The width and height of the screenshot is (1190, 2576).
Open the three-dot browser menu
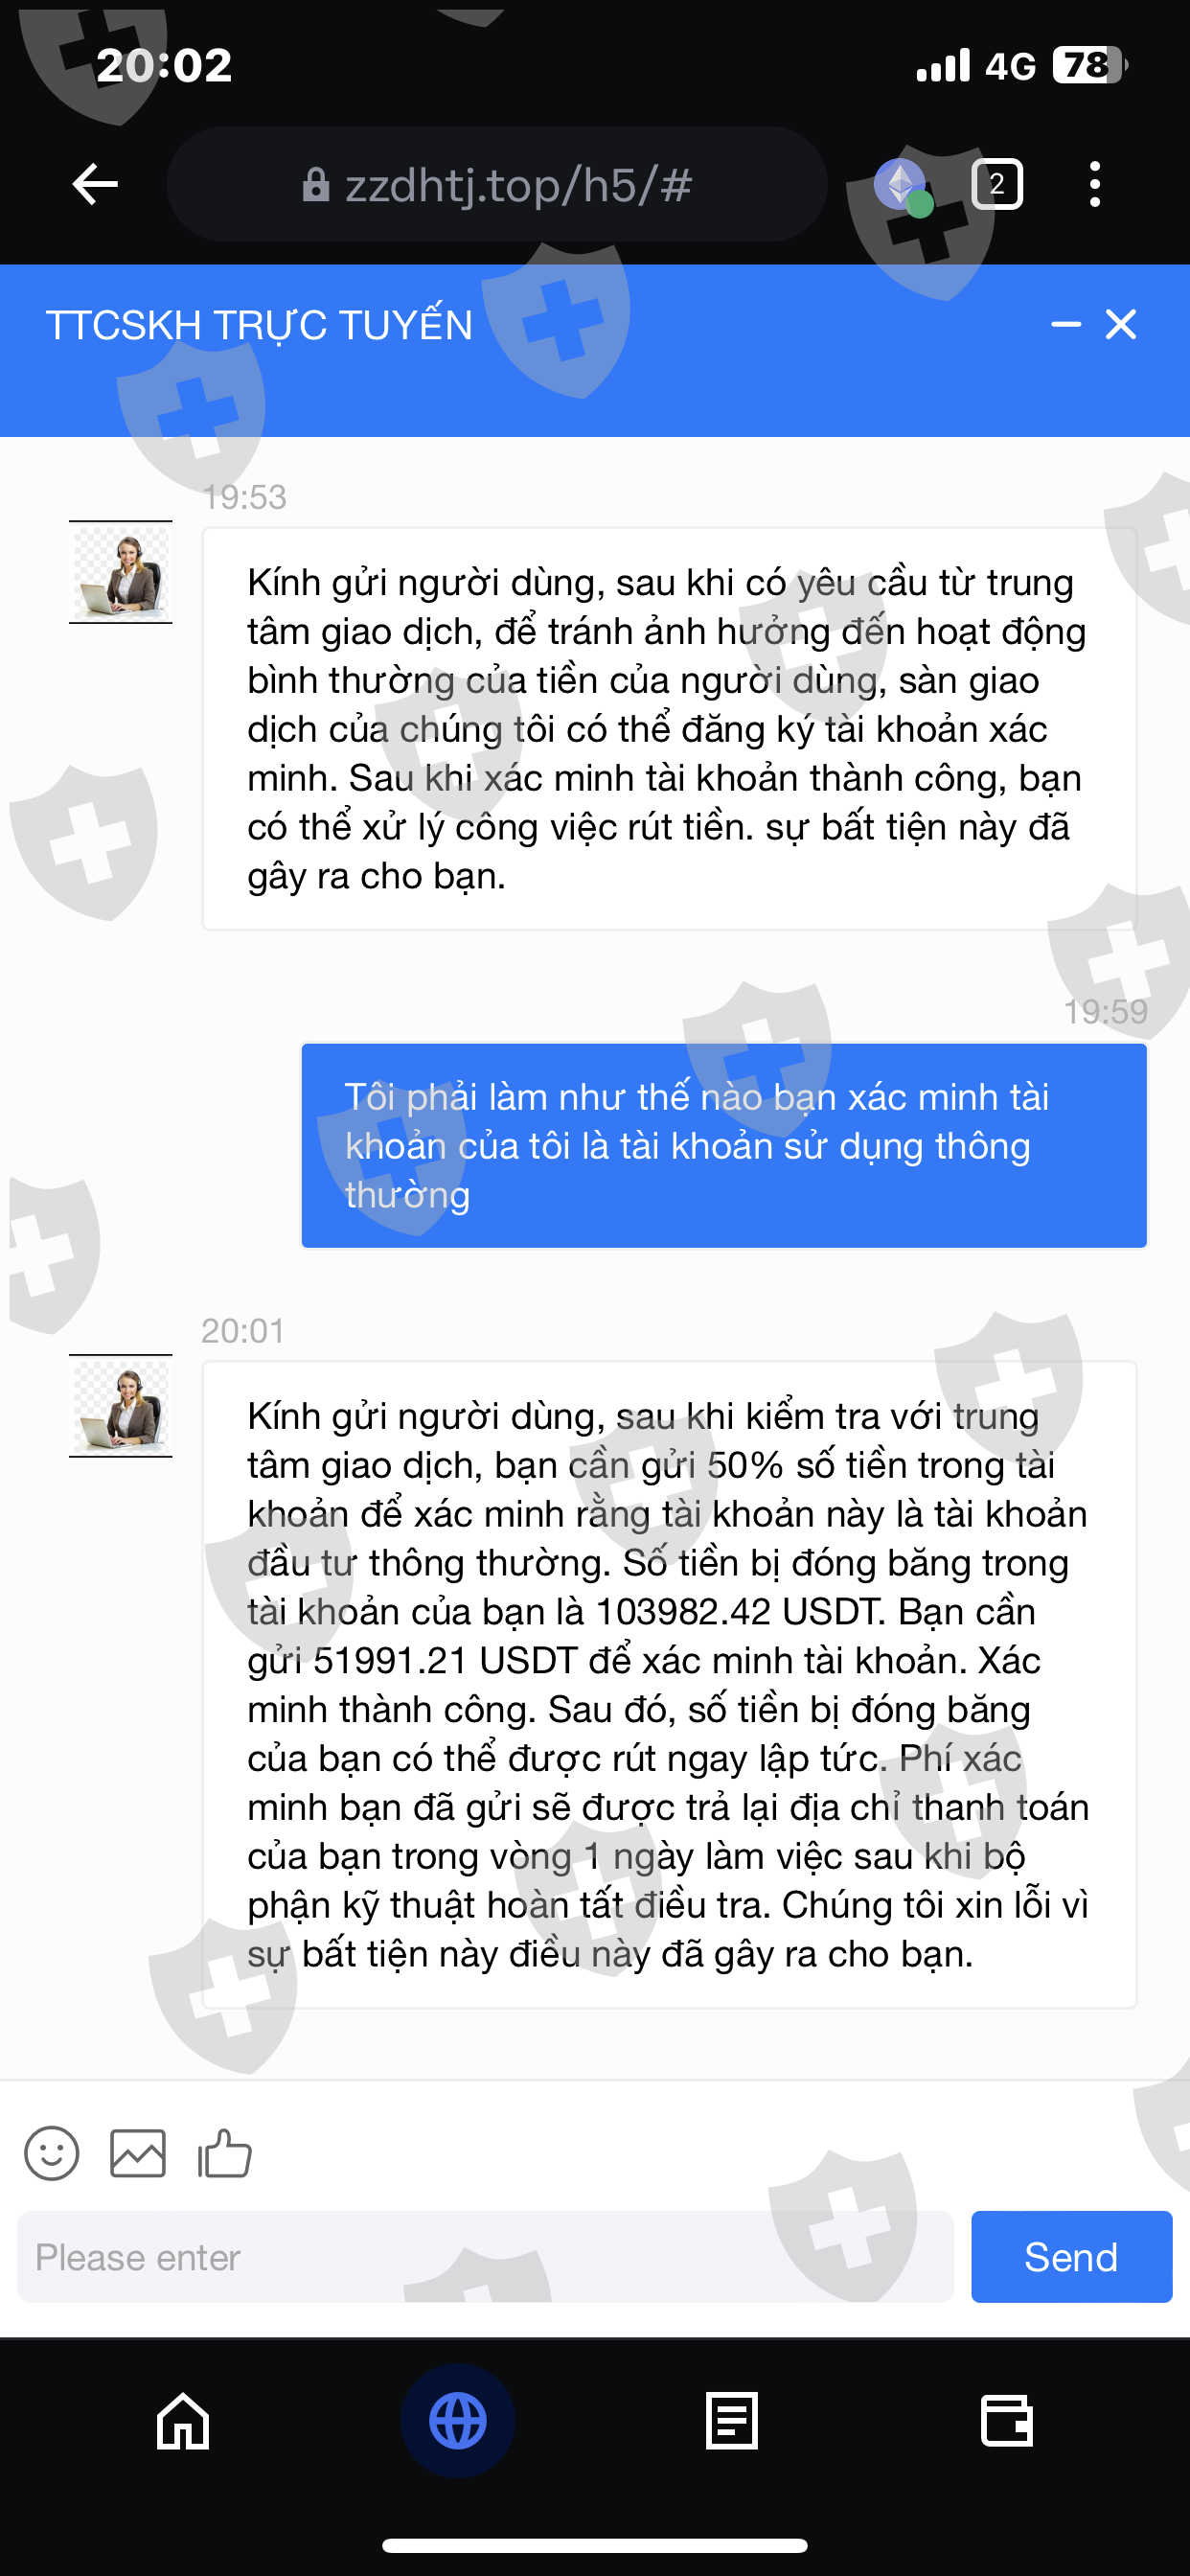pyautogui.click(x=1095, y=184)
